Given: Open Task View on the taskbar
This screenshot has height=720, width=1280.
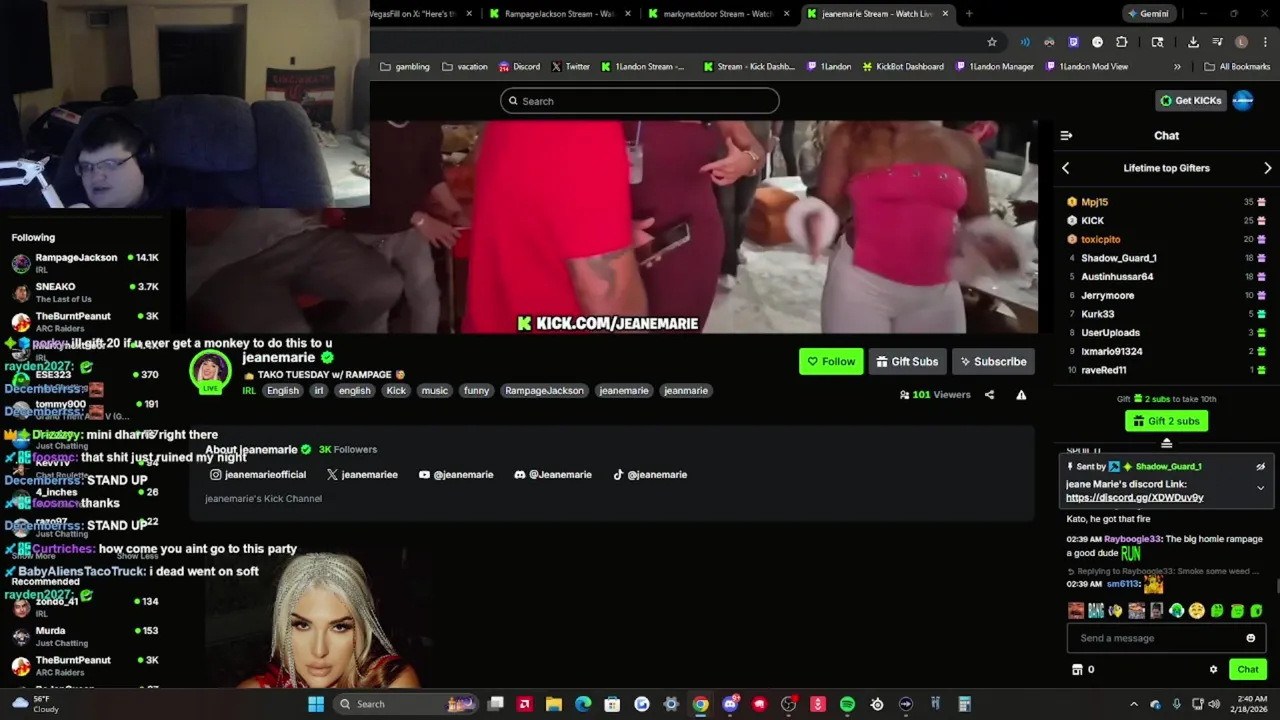Looking at the screenshot, I should click(495, 704).
